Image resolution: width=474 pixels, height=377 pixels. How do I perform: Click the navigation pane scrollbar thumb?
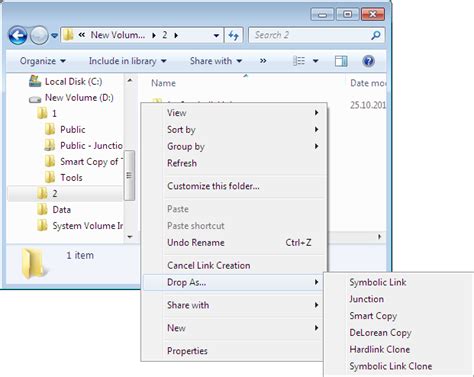pos(129,175)
